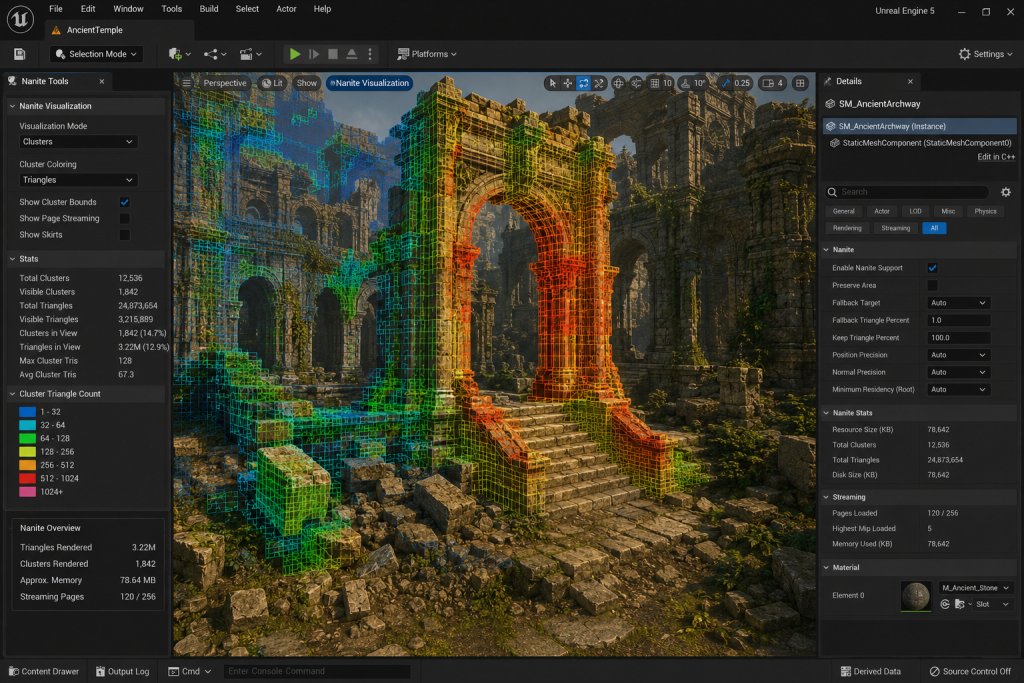Open the add content (cube plus) toolbar menu
Screen dimensions: 1024x683
coord(179,54)
